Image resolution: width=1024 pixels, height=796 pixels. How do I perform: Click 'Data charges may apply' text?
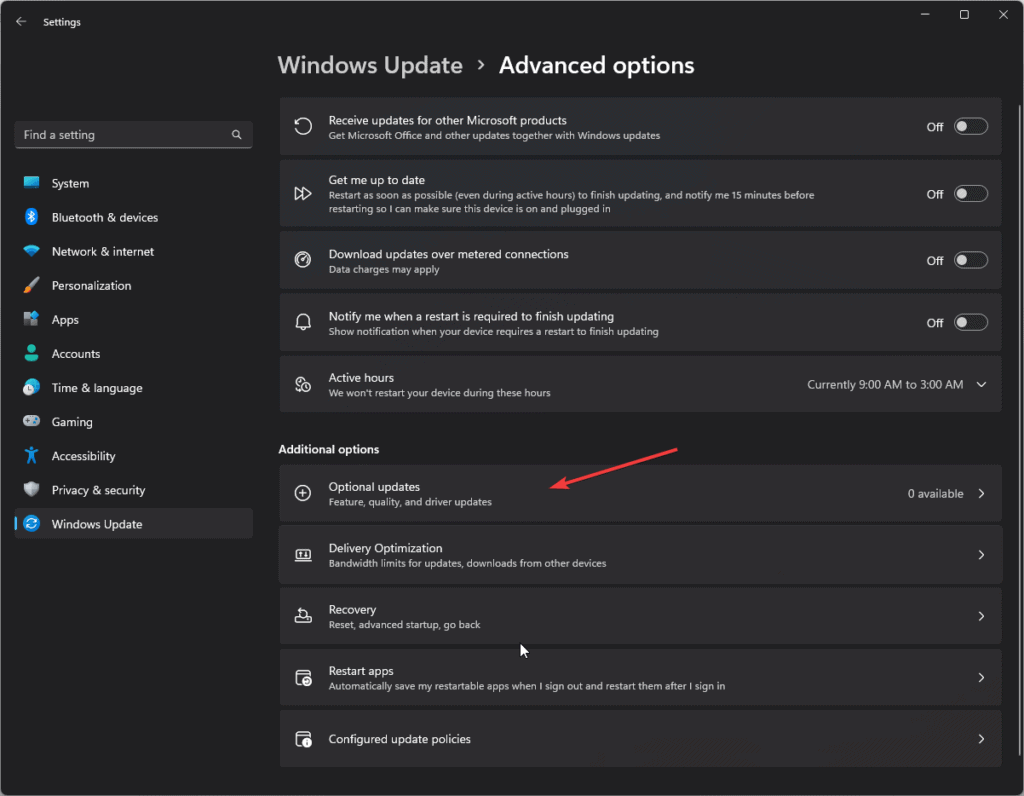point(384,269)
